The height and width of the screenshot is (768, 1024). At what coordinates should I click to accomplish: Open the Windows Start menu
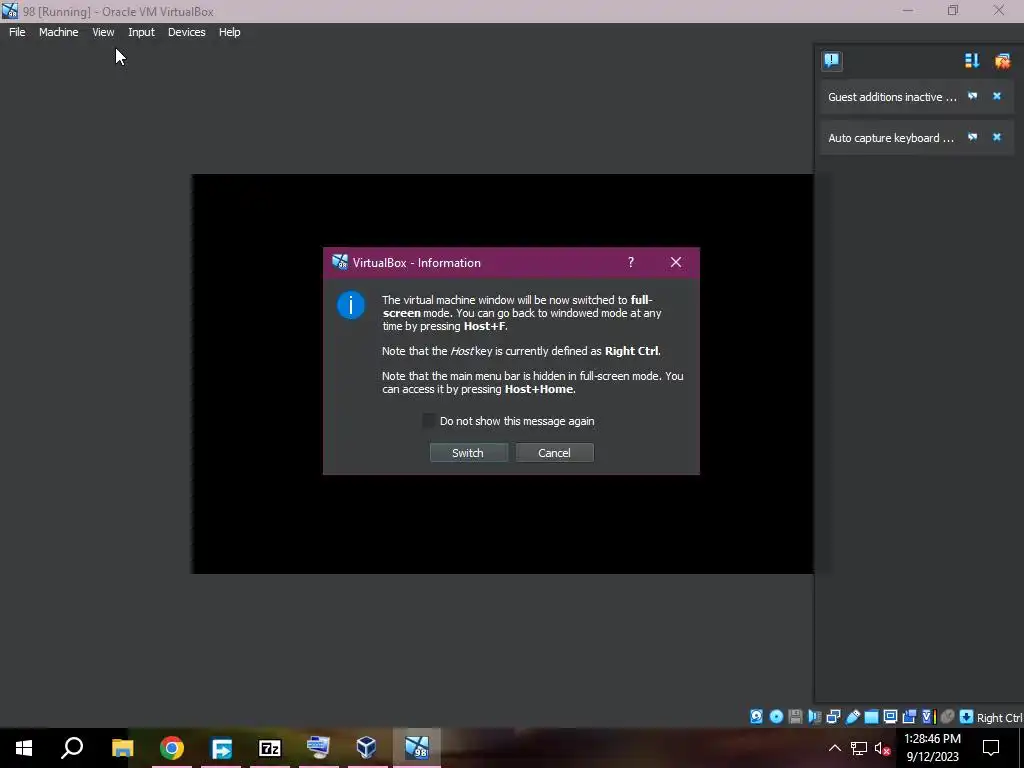[24, 748]
